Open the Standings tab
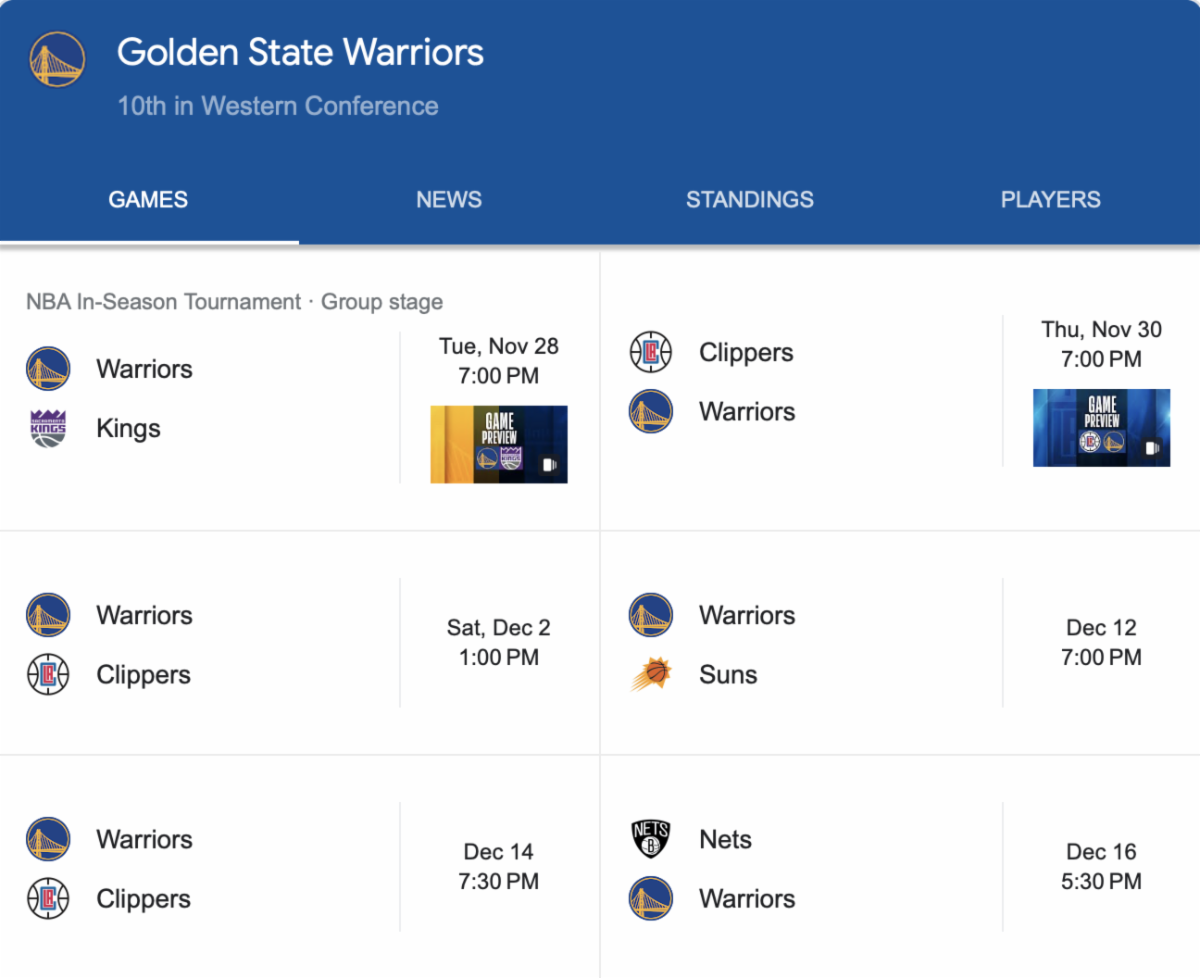 click(749, 199)
